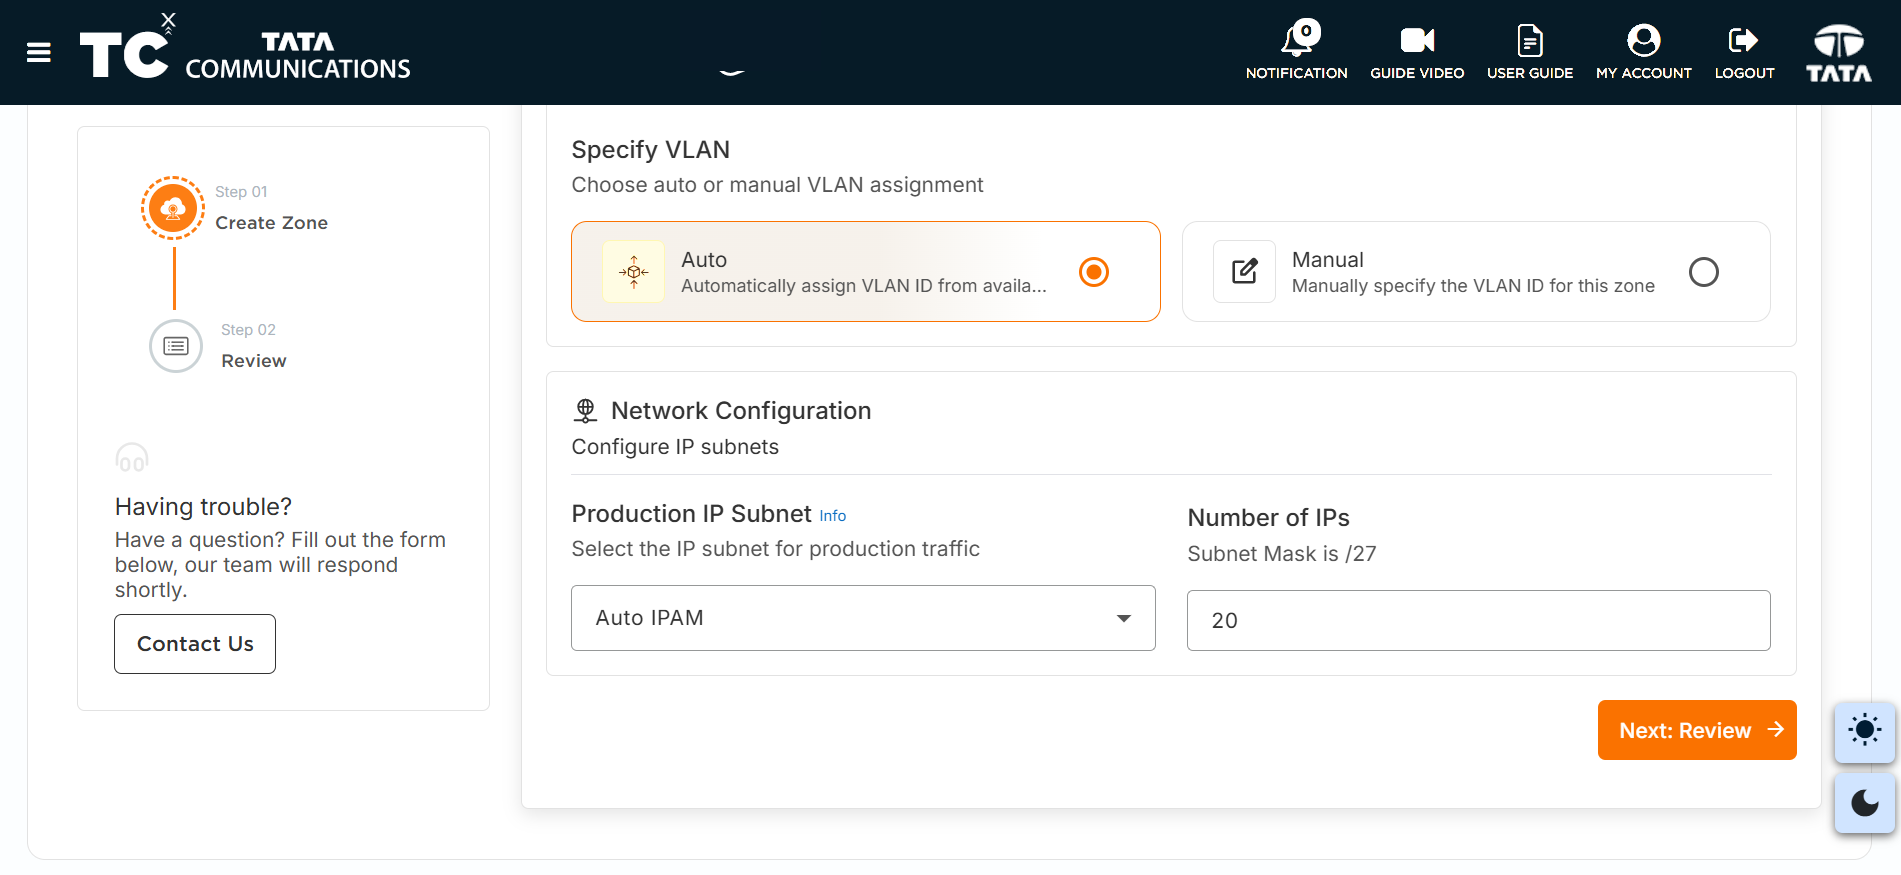The height and width of the screenshot is (875, 1901).
Task: Select the Auto VLAN radio button
Action: coord(1094,272)
